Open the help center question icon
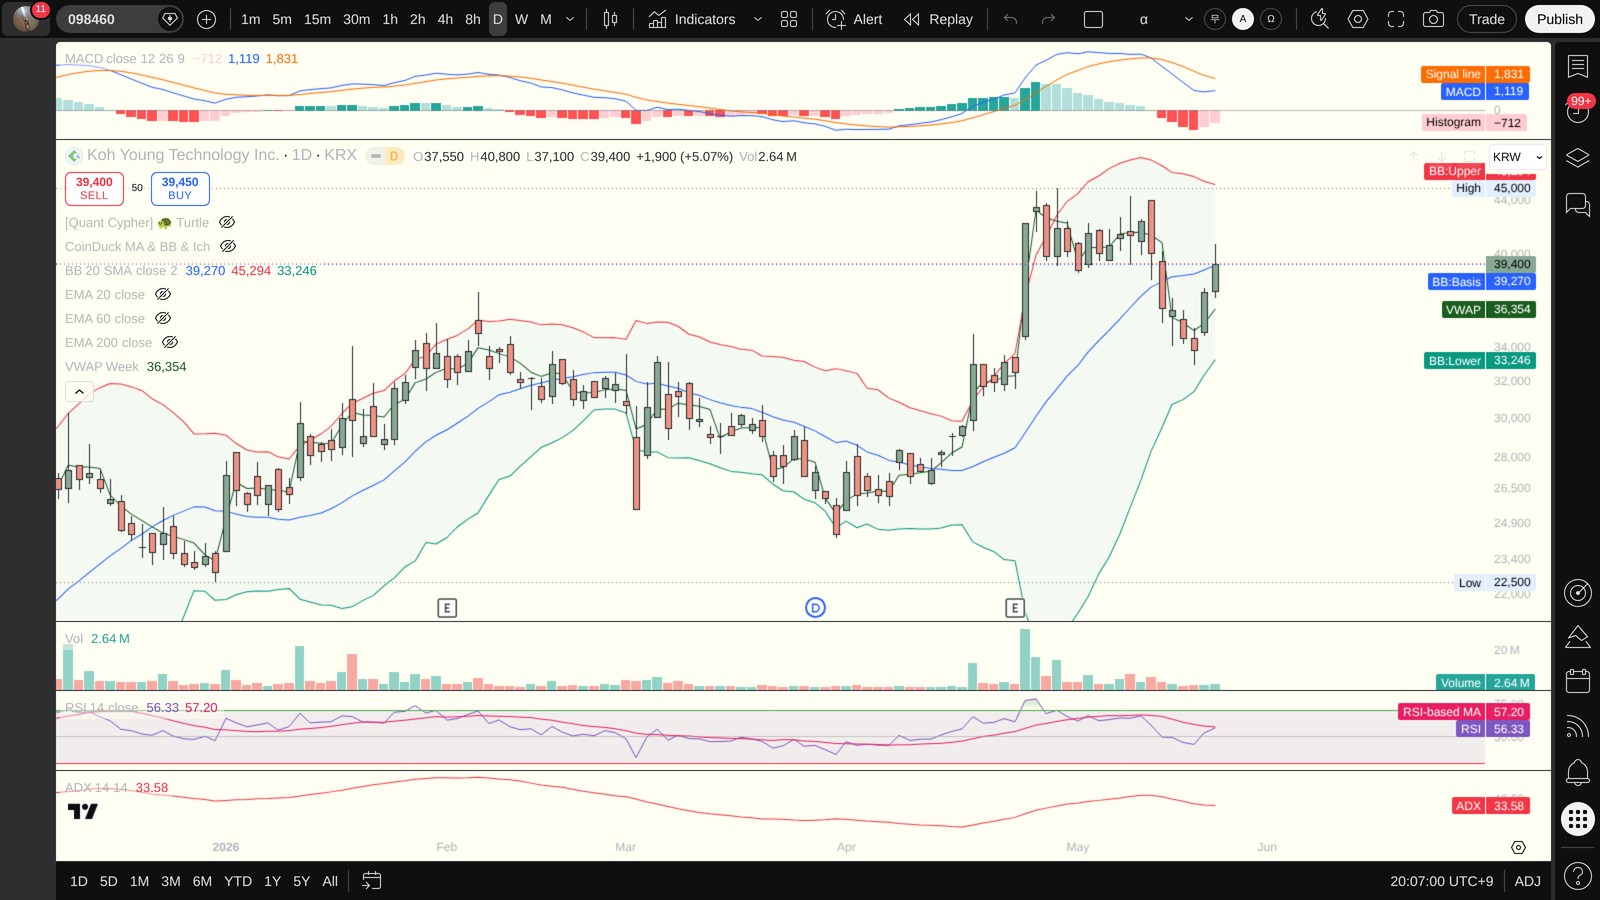This screenshot has height=900, width=1600. (x=1578, y=877)
